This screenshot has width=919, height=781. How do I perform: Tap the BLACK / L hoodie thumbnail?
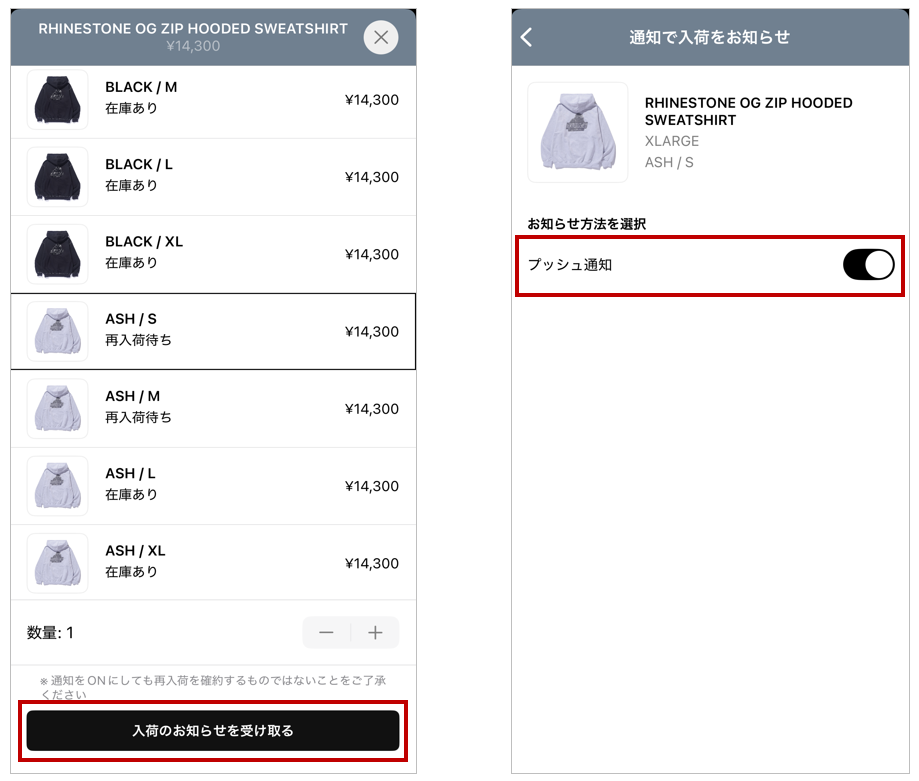[57, 177]
